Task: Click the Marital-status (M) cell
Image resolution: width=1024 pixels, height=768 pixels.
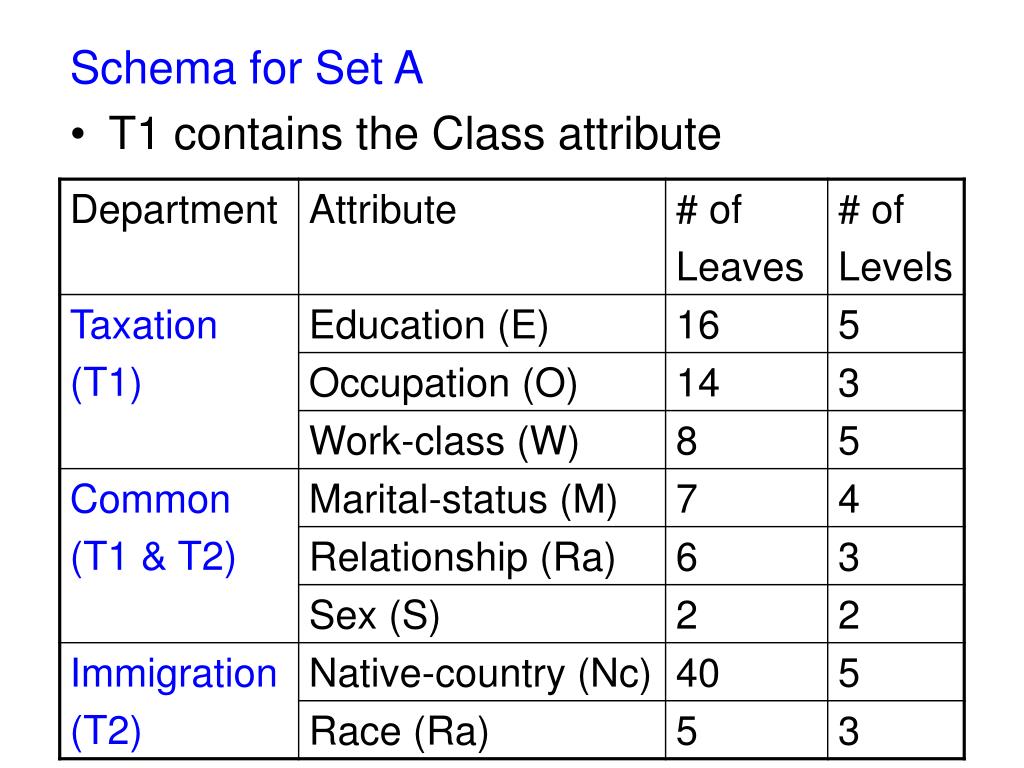Action: click(482, 498)
